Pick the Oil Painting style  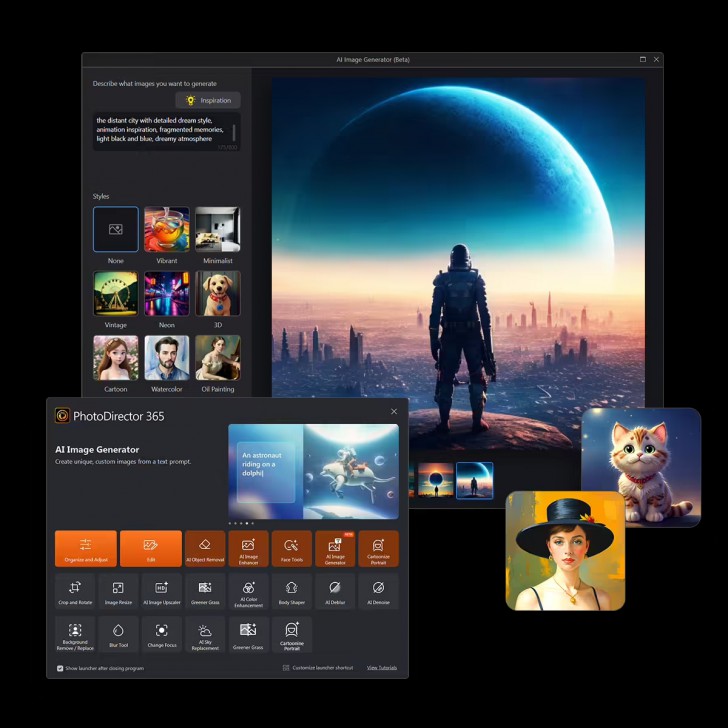click(218, 358)
